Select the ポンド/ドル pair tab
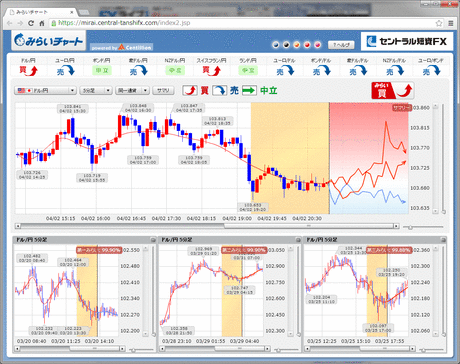Screen dimensions: 460x364 [x=321, y=66]
